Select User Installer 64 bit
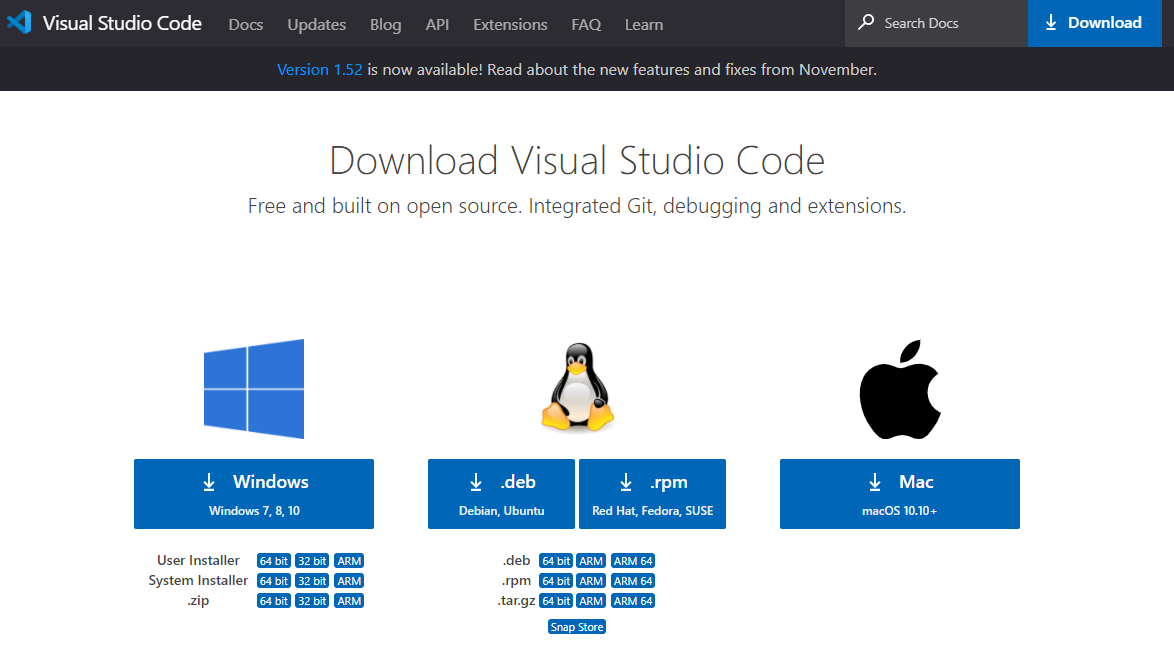 [x=273, y=561]
